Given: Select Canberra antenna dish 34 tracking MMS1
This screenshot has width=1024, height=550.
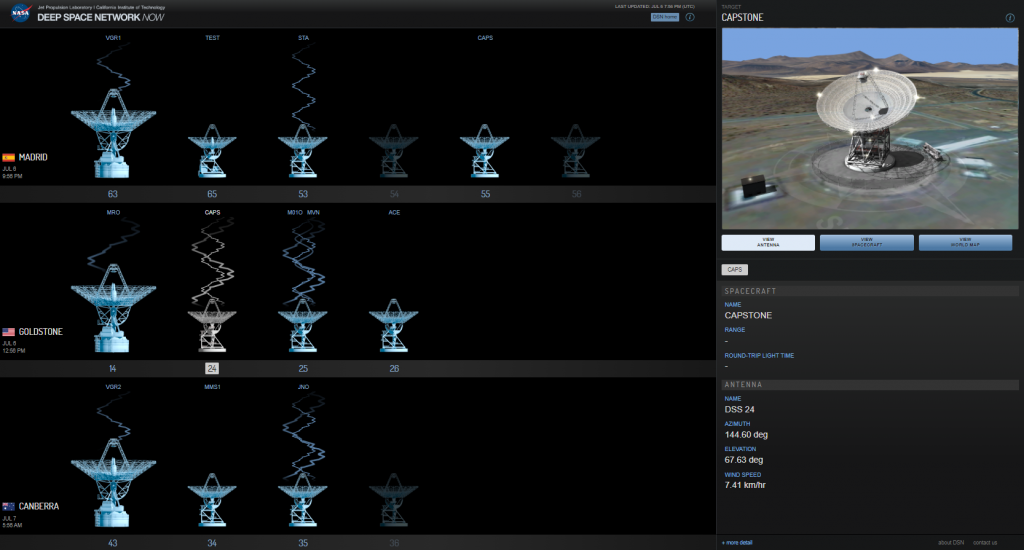Looking at the screenshot, I should coord(212,500).
